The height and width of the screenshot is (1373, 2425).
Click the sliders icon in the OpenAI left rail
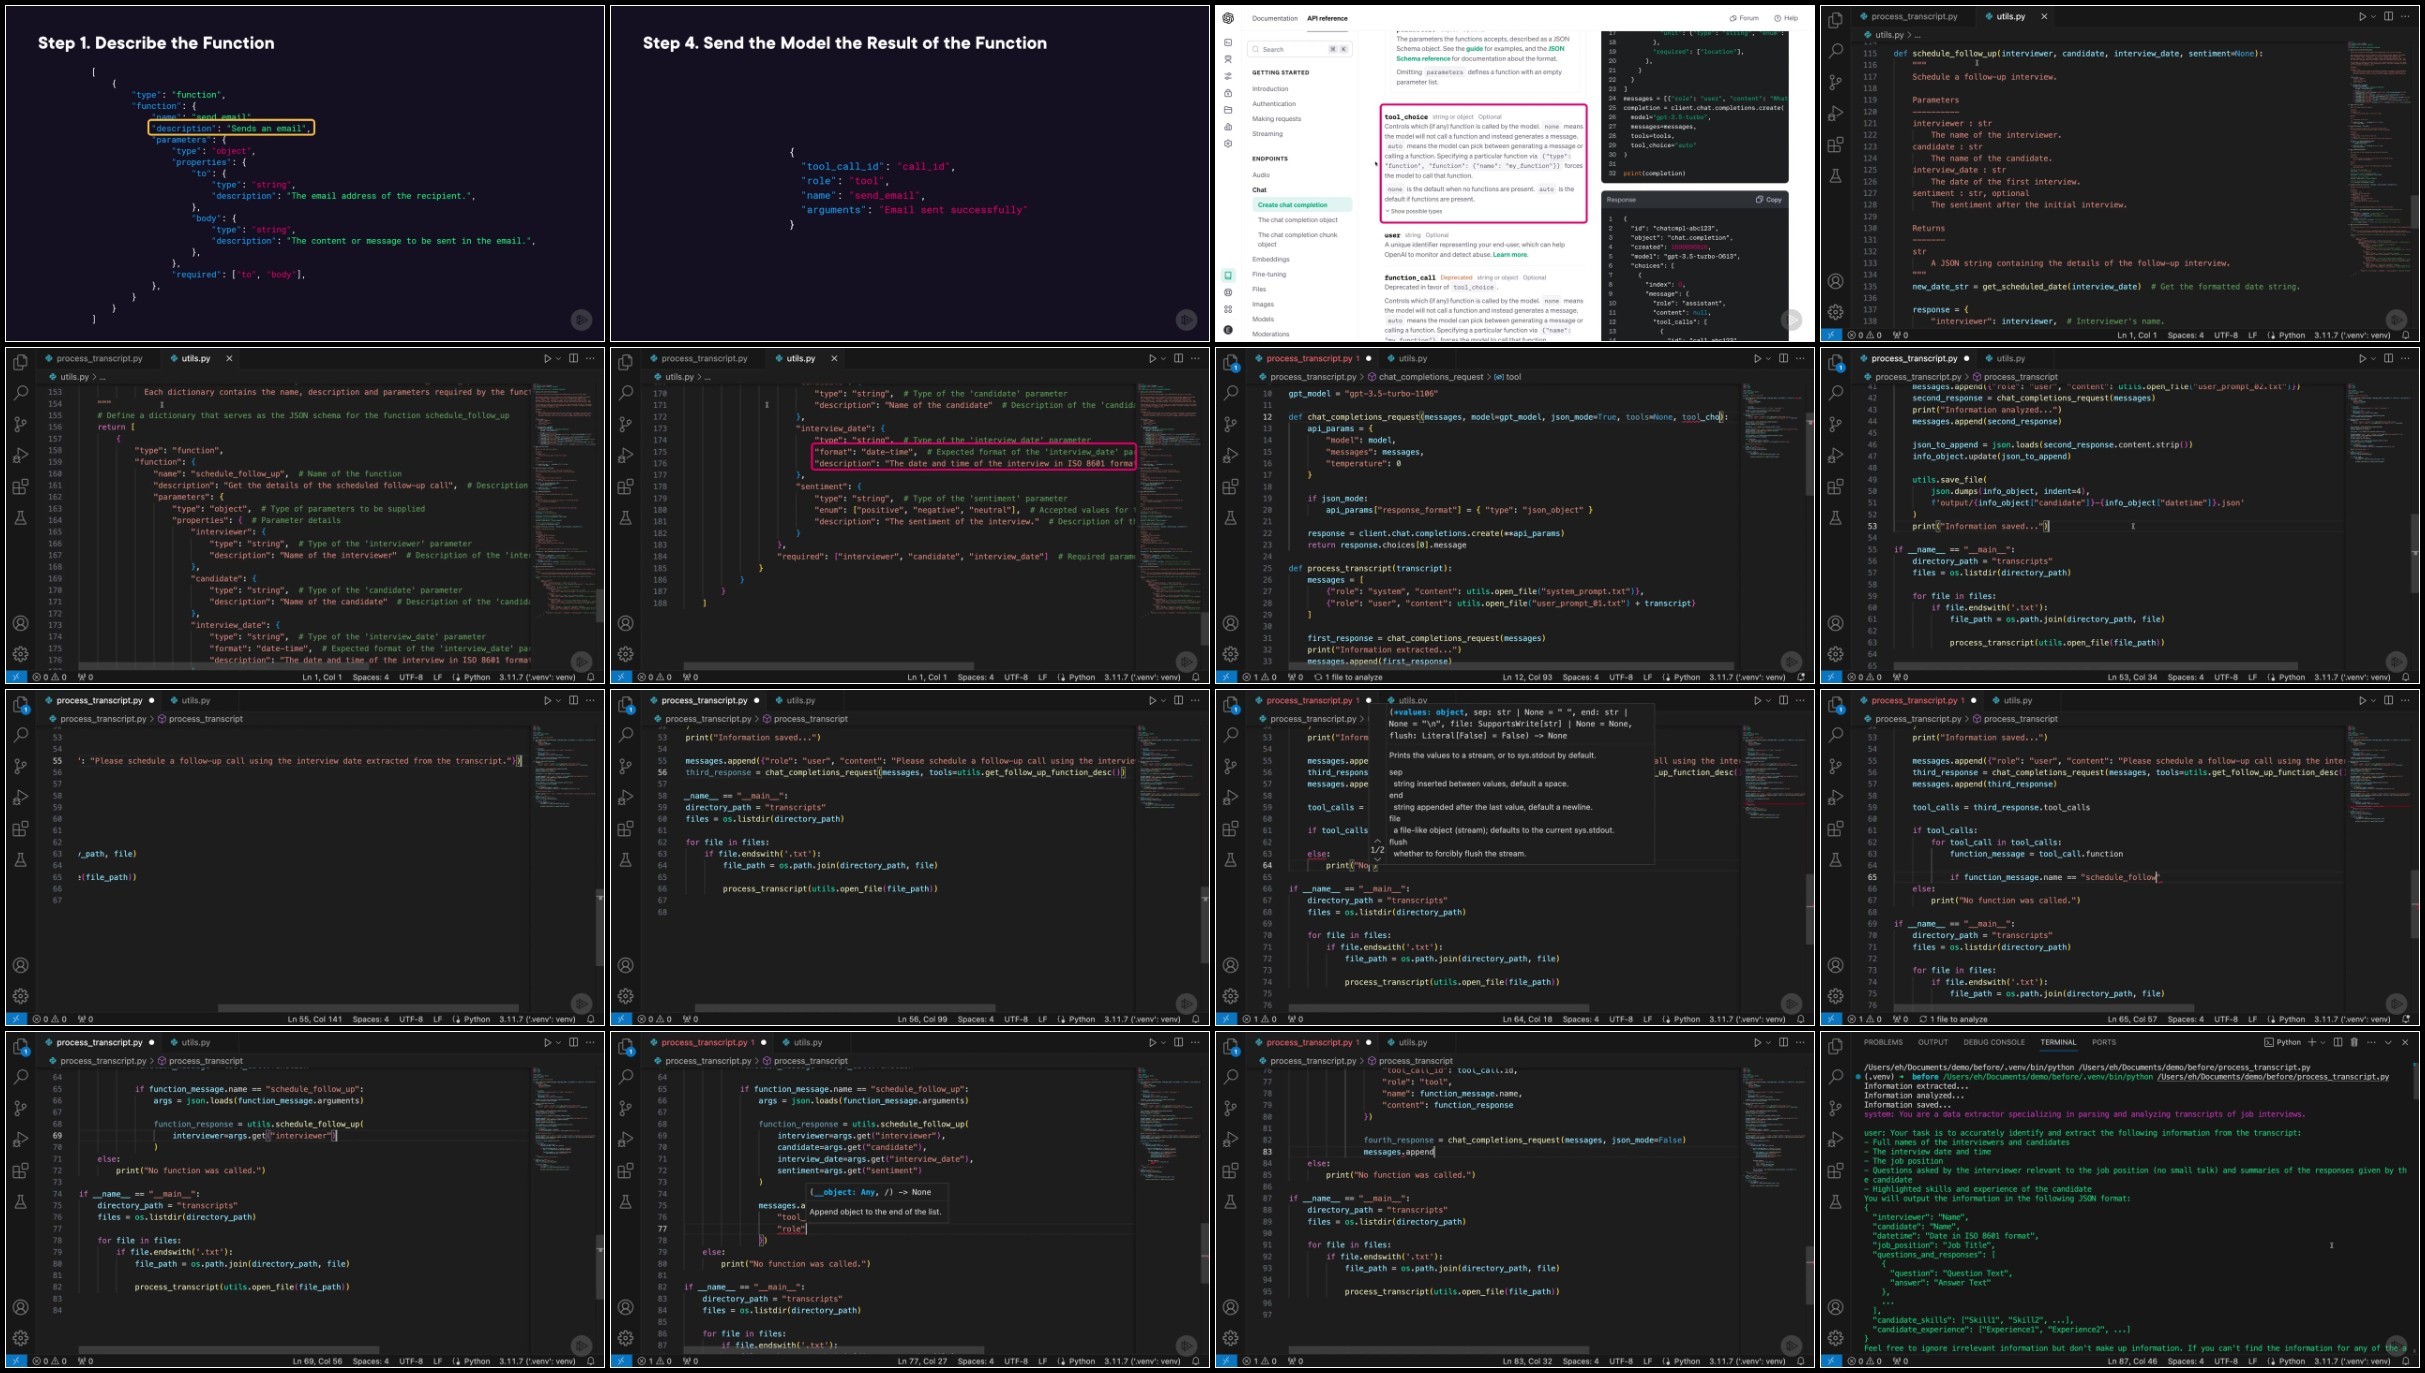[1228, 76]
